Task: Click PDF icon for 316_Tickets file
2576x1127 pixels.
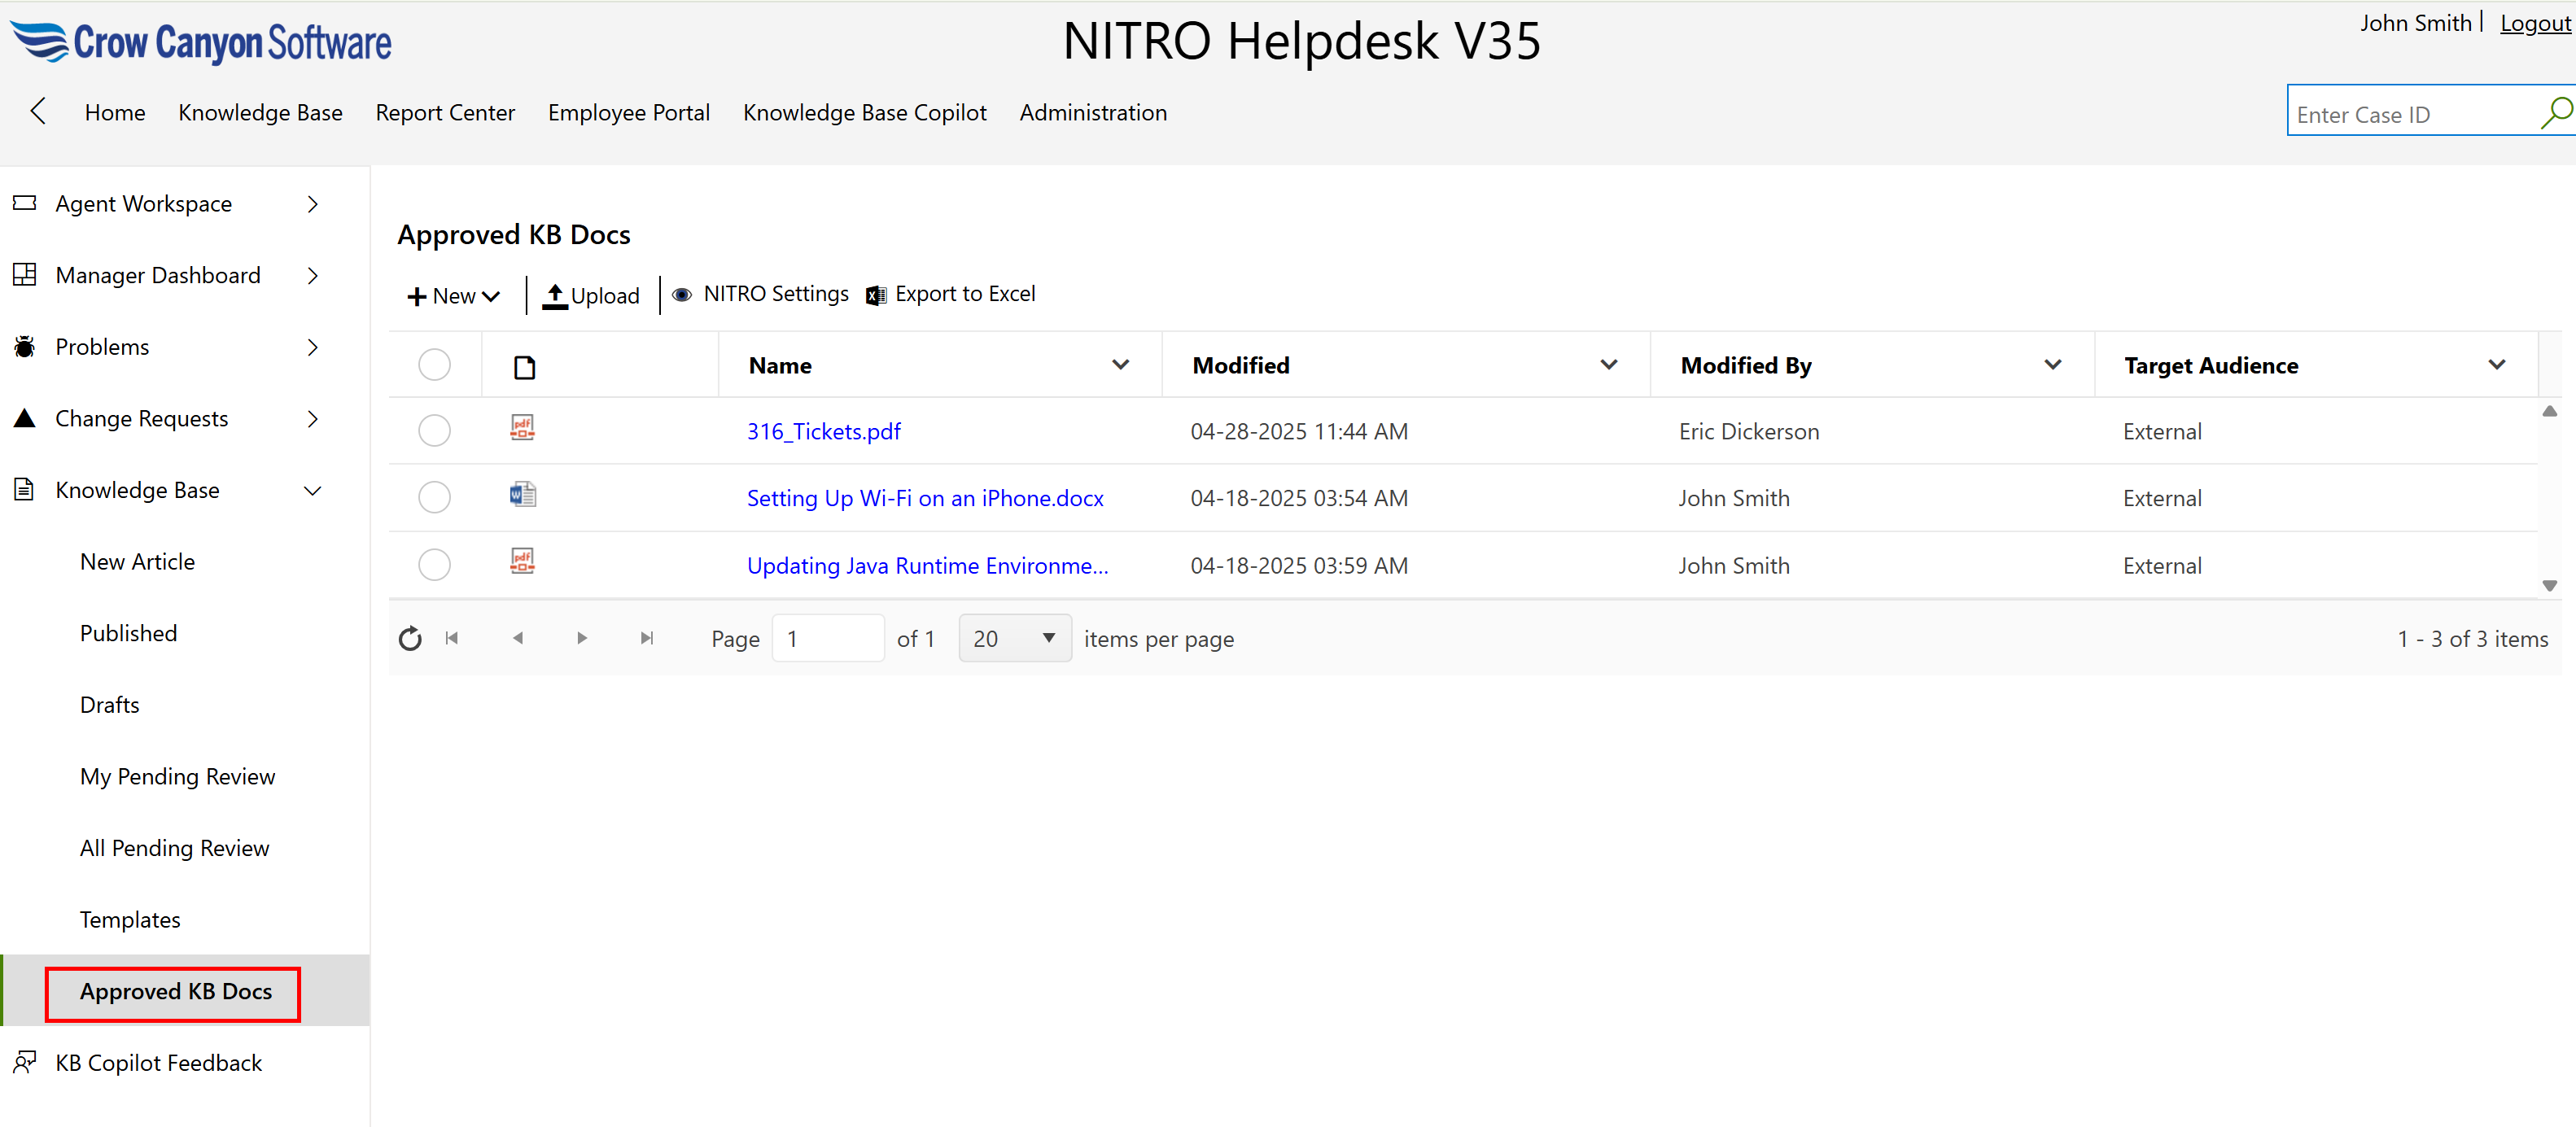Action: [522, 428]
